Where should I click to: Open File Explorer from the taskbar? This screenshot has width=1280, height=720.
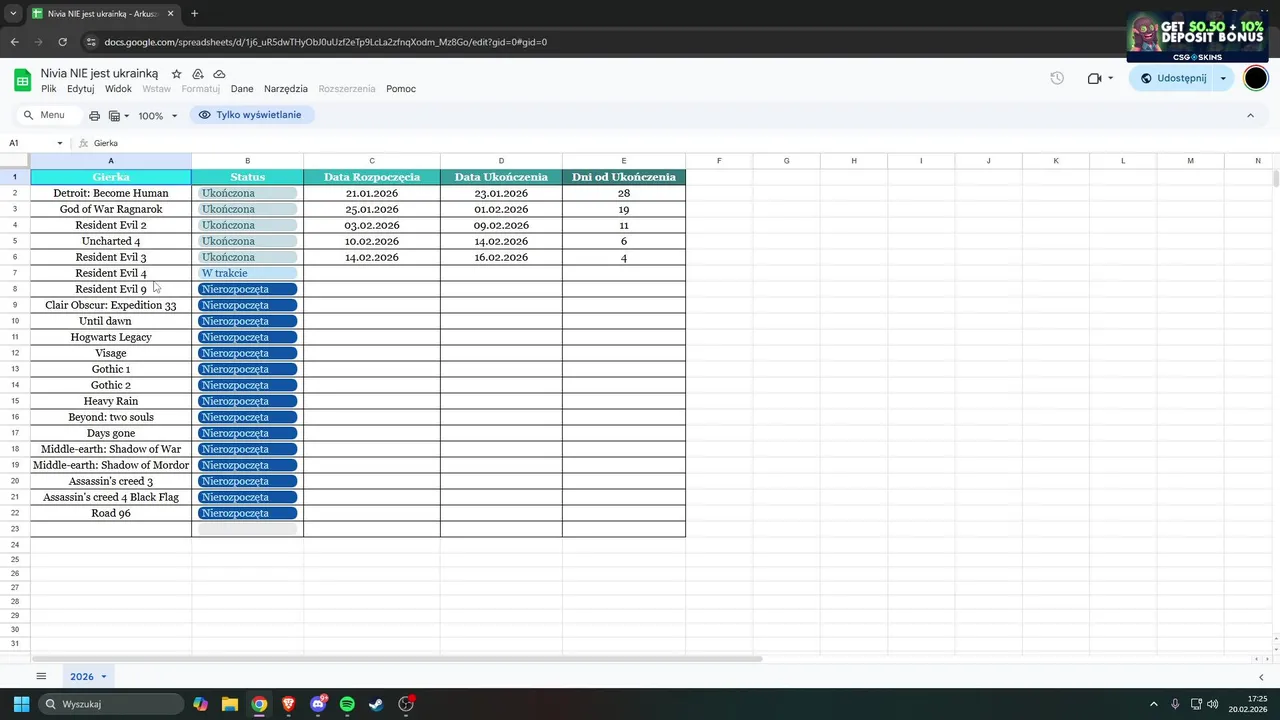tap(230, 704)
